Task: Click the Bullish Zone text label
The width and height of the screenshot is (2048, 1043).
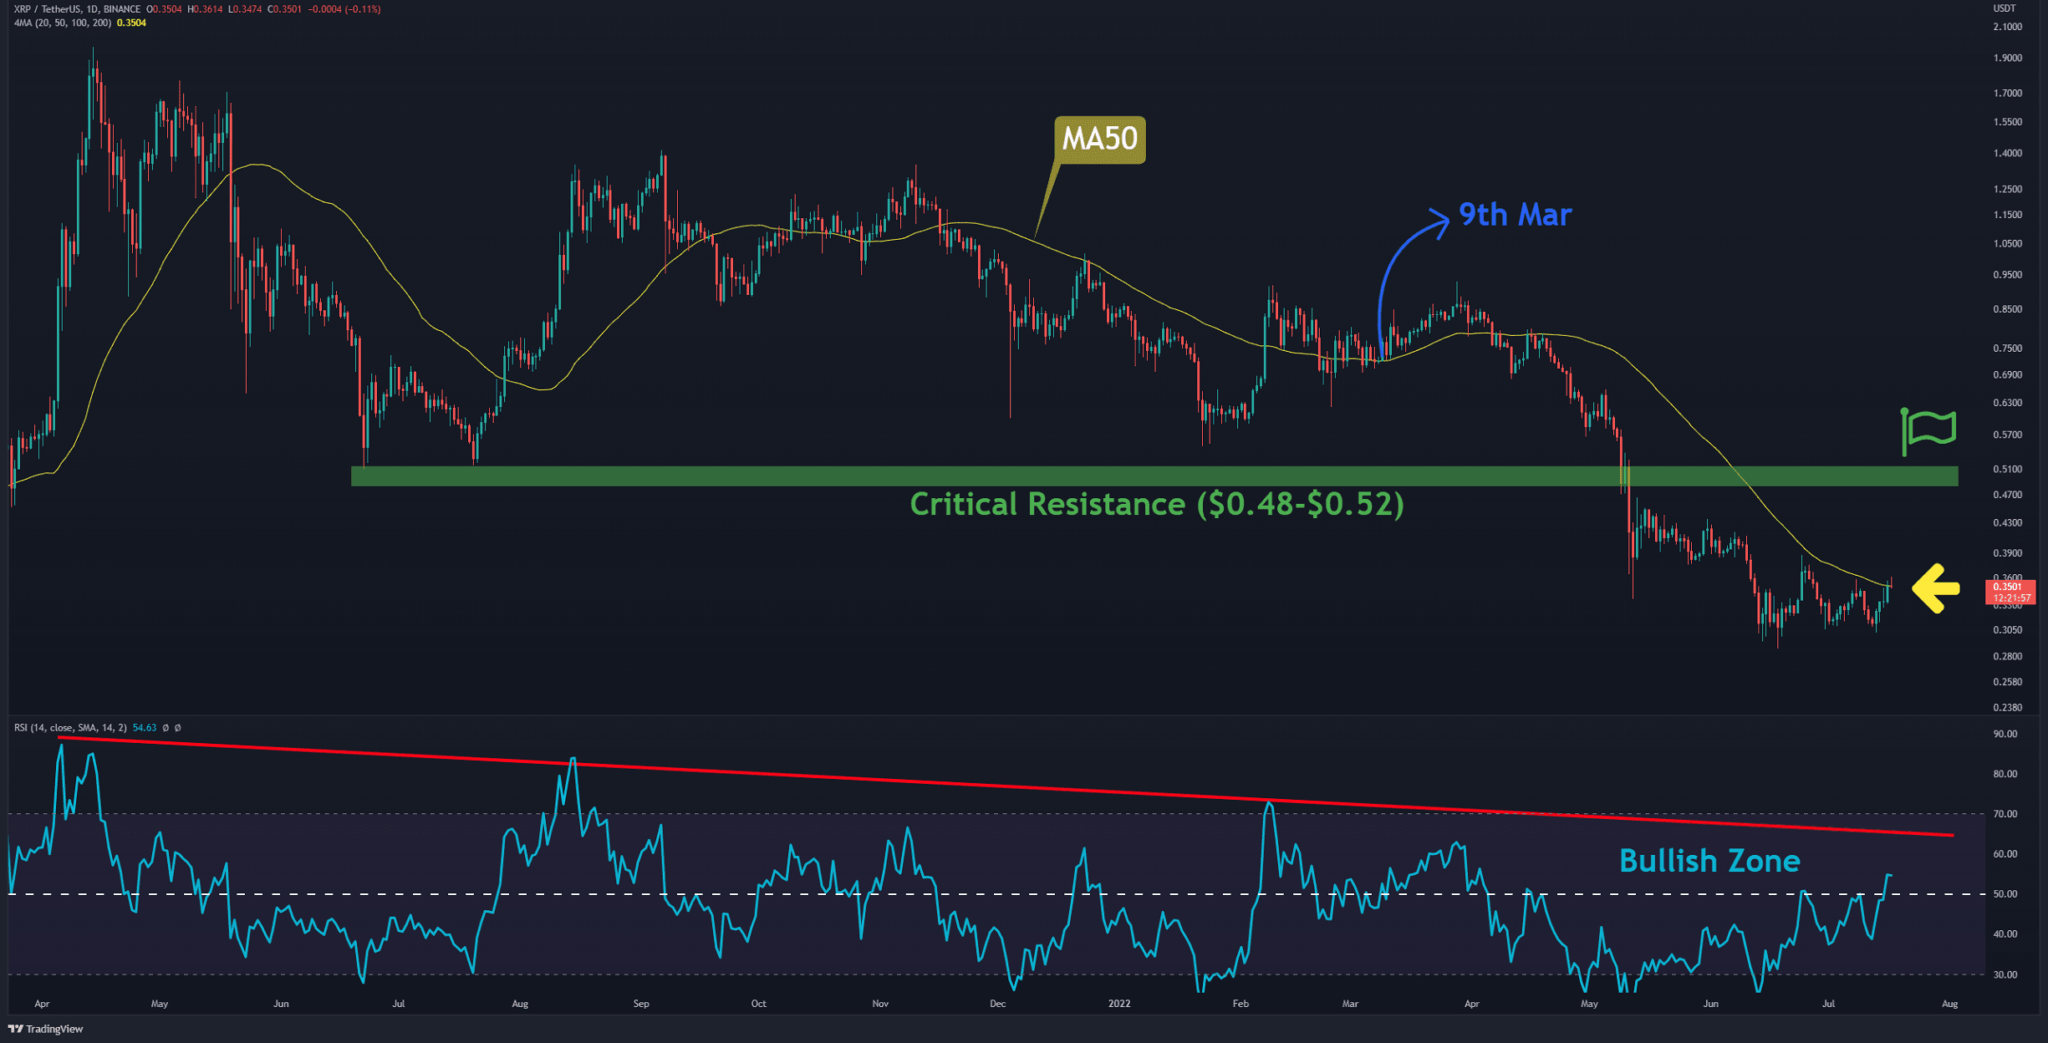Action: 1709,861
